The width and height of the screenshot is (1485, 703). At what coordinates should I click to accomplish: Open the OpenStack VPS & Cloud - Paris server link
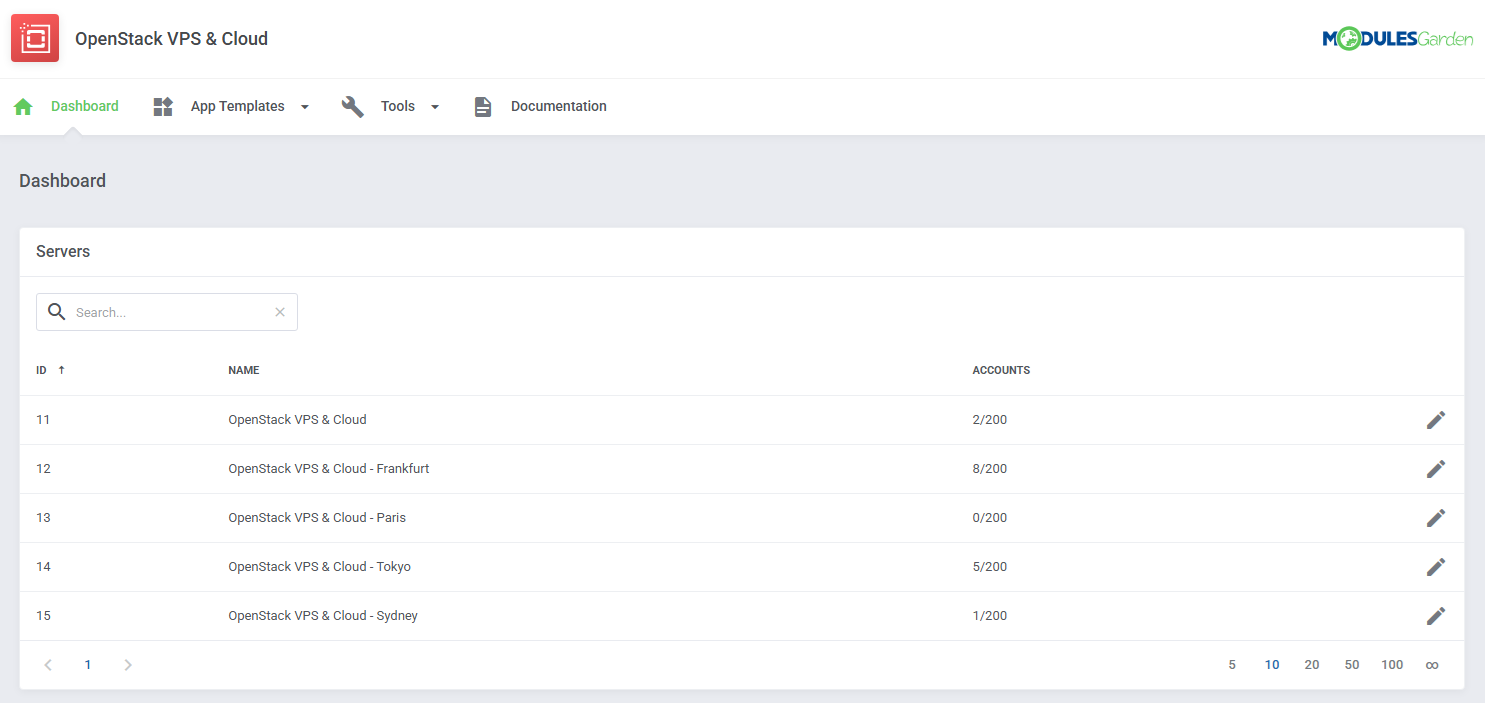pyautogui.click(x=317, y=517)
